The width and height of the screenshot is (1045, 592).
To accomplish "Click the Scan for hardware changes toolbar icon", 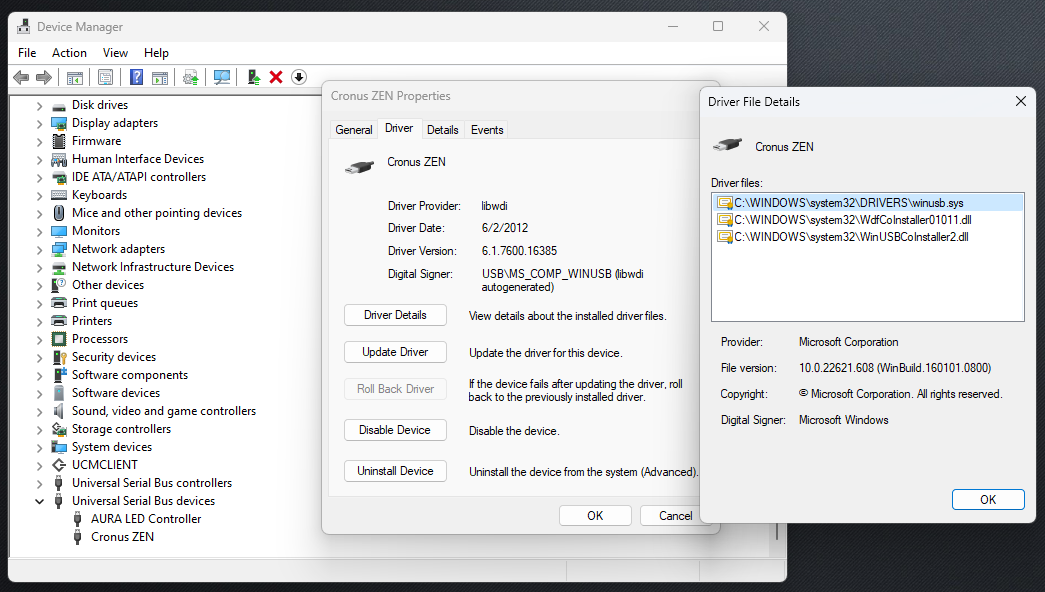I will tap(222, 77).
